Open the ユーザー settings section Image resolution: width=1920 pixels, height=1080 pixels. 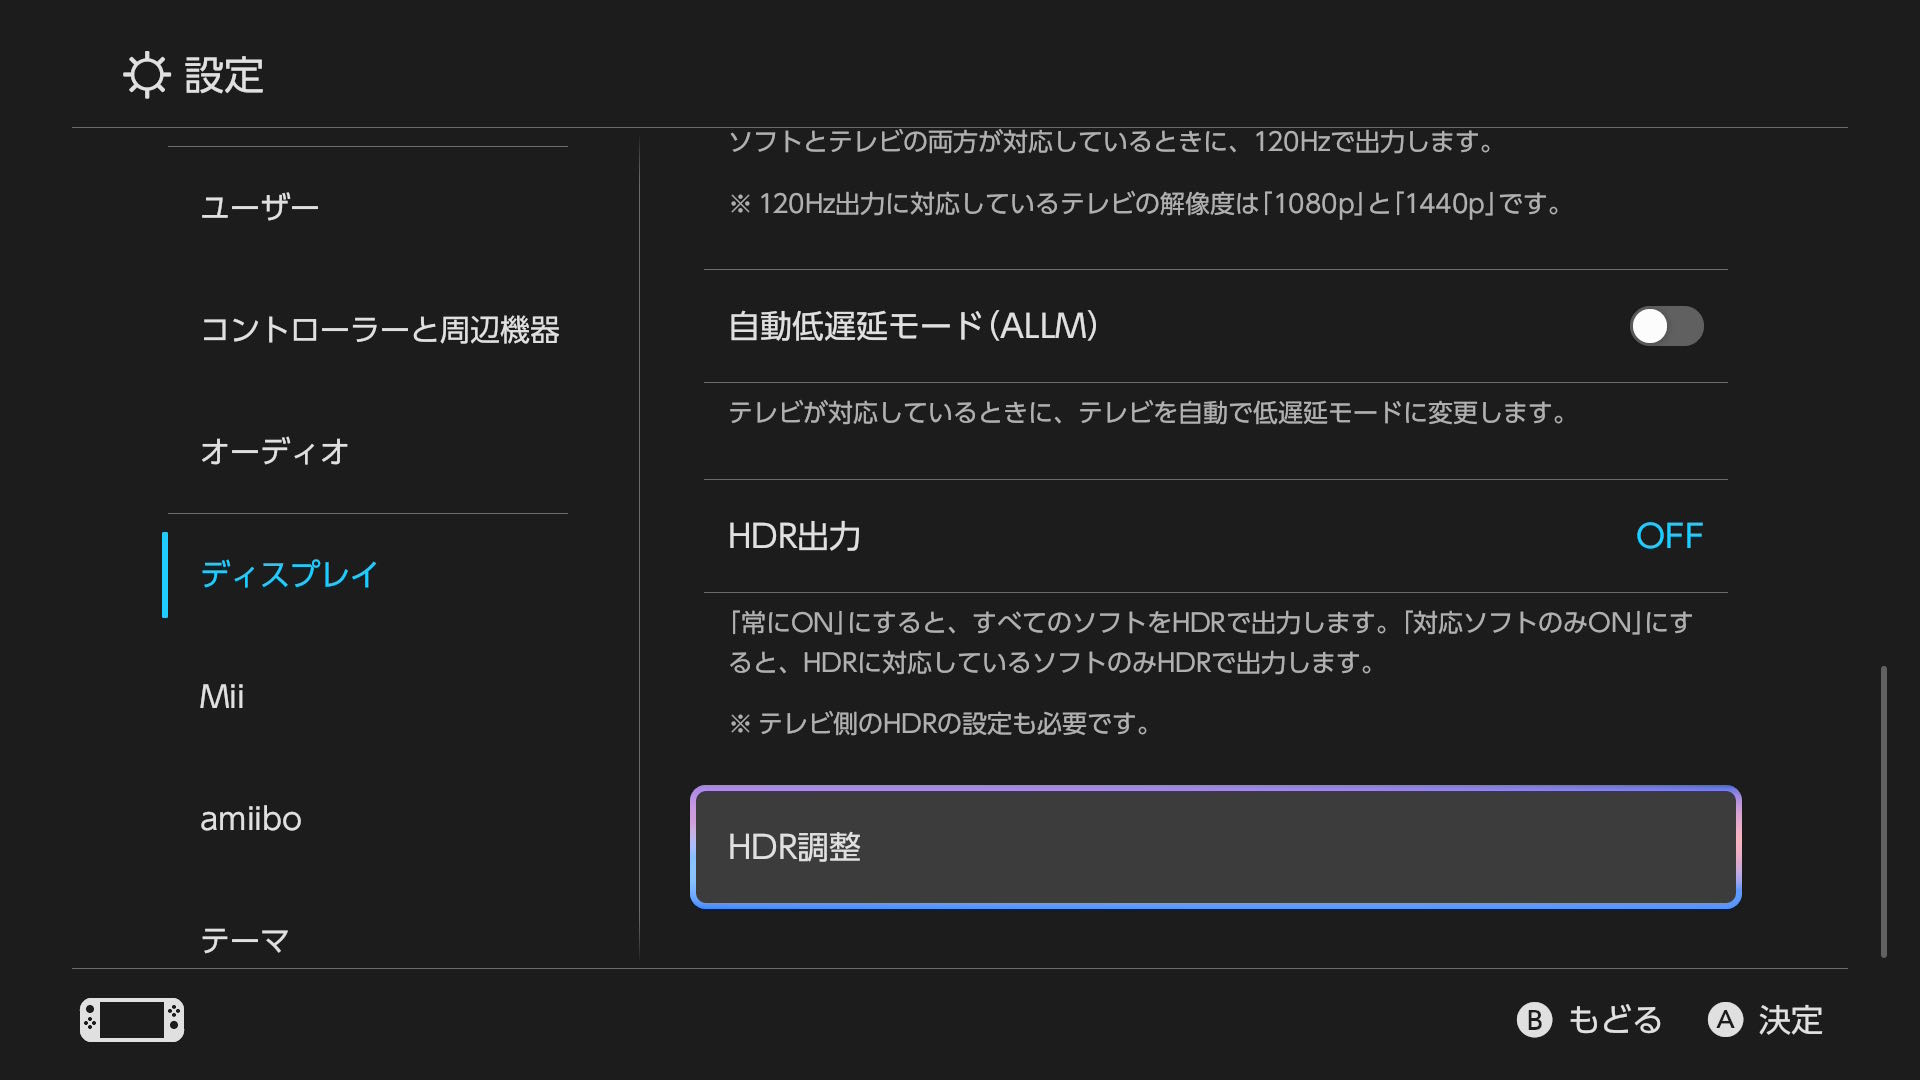pyautogui.click(x=260, y=207)
